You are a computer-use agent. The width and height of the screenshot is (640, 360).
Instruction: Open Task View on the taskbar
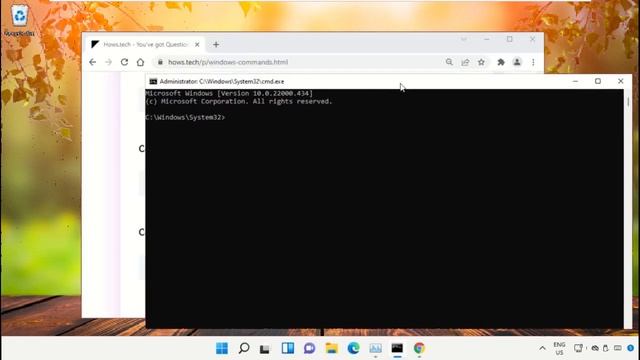(x=265, y=348)
